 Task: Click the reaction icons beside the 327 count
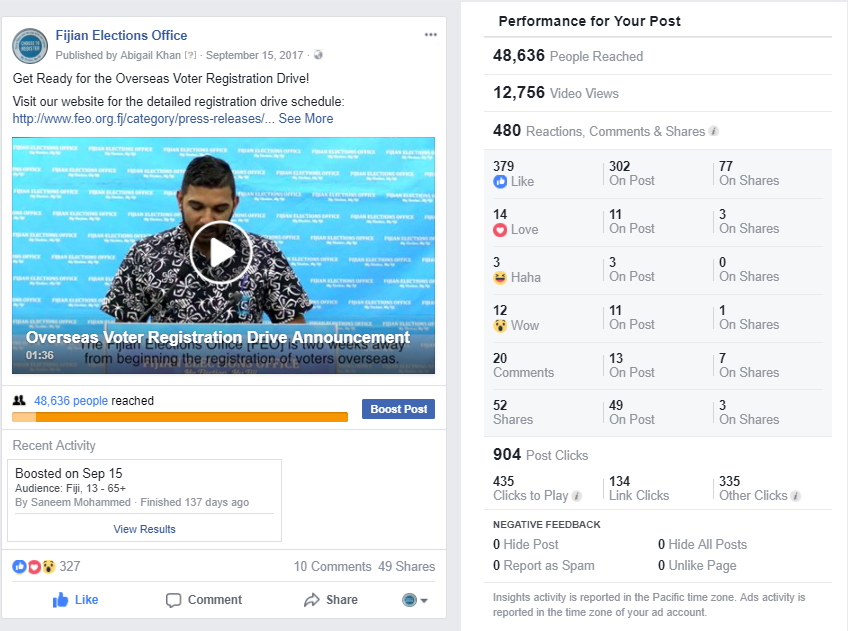34,567
